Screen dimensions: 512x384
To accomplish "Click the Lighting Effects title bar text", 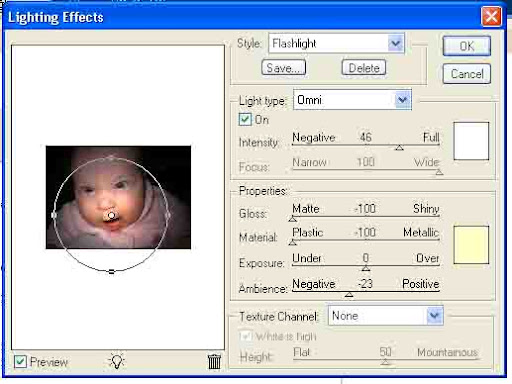I will (56, 17).
